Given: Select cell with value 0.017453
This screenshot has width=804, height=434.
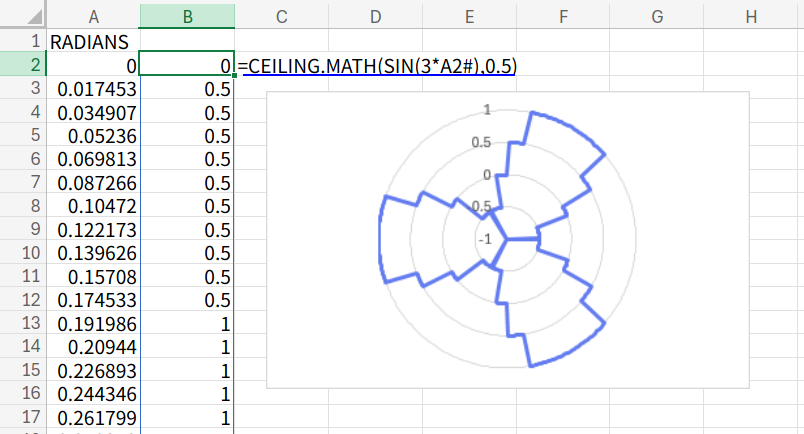Looking at the screenshot, I should click(x=94, y=89).
